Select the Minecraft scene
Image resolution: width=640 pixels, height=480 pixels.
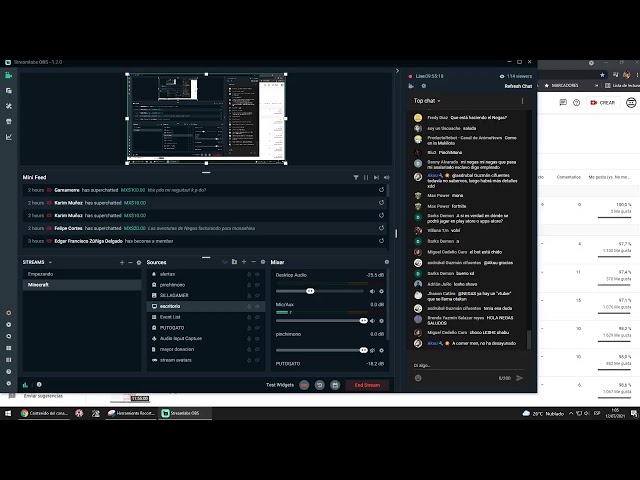coord(82,285)
